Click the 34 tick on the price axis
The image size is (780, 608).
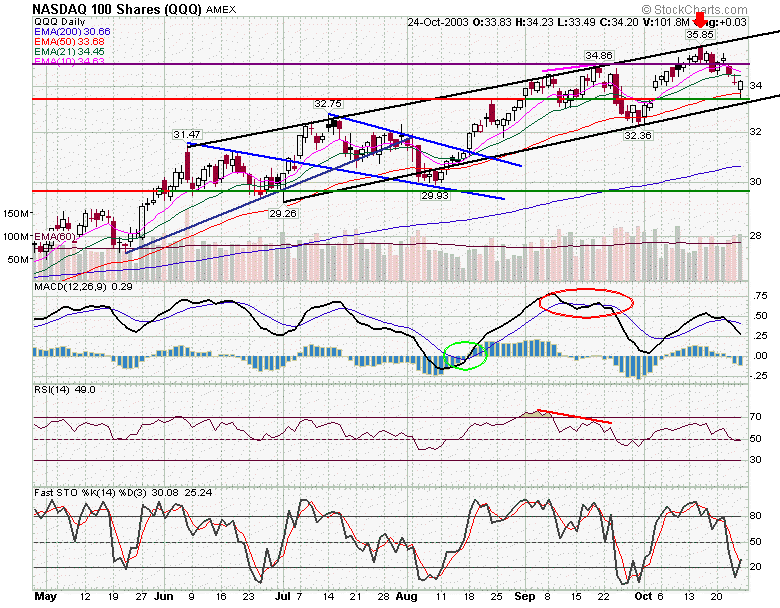(x=756, y=86)
